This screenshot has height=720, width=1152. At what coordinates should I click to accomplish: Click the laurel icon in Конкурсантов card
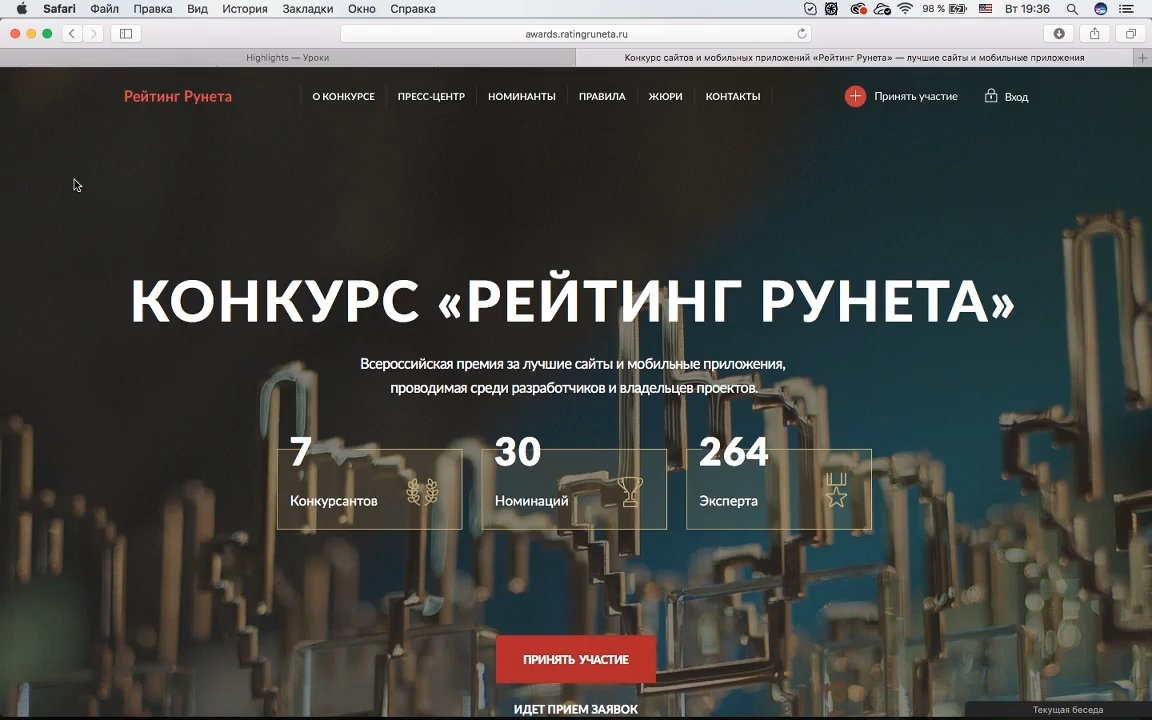click(422, 492)
